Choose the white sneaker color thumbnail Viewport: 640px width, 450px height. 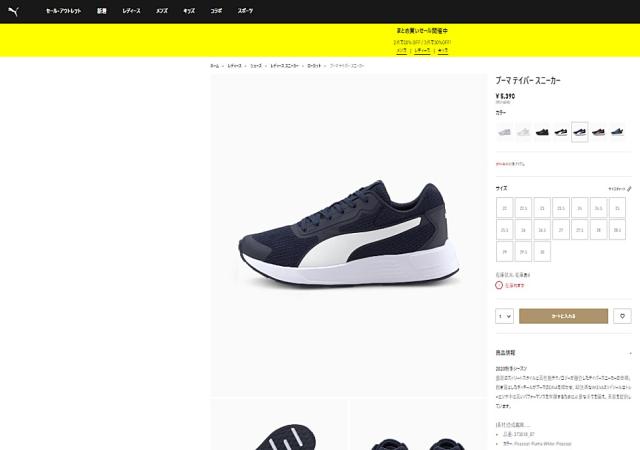523,132
